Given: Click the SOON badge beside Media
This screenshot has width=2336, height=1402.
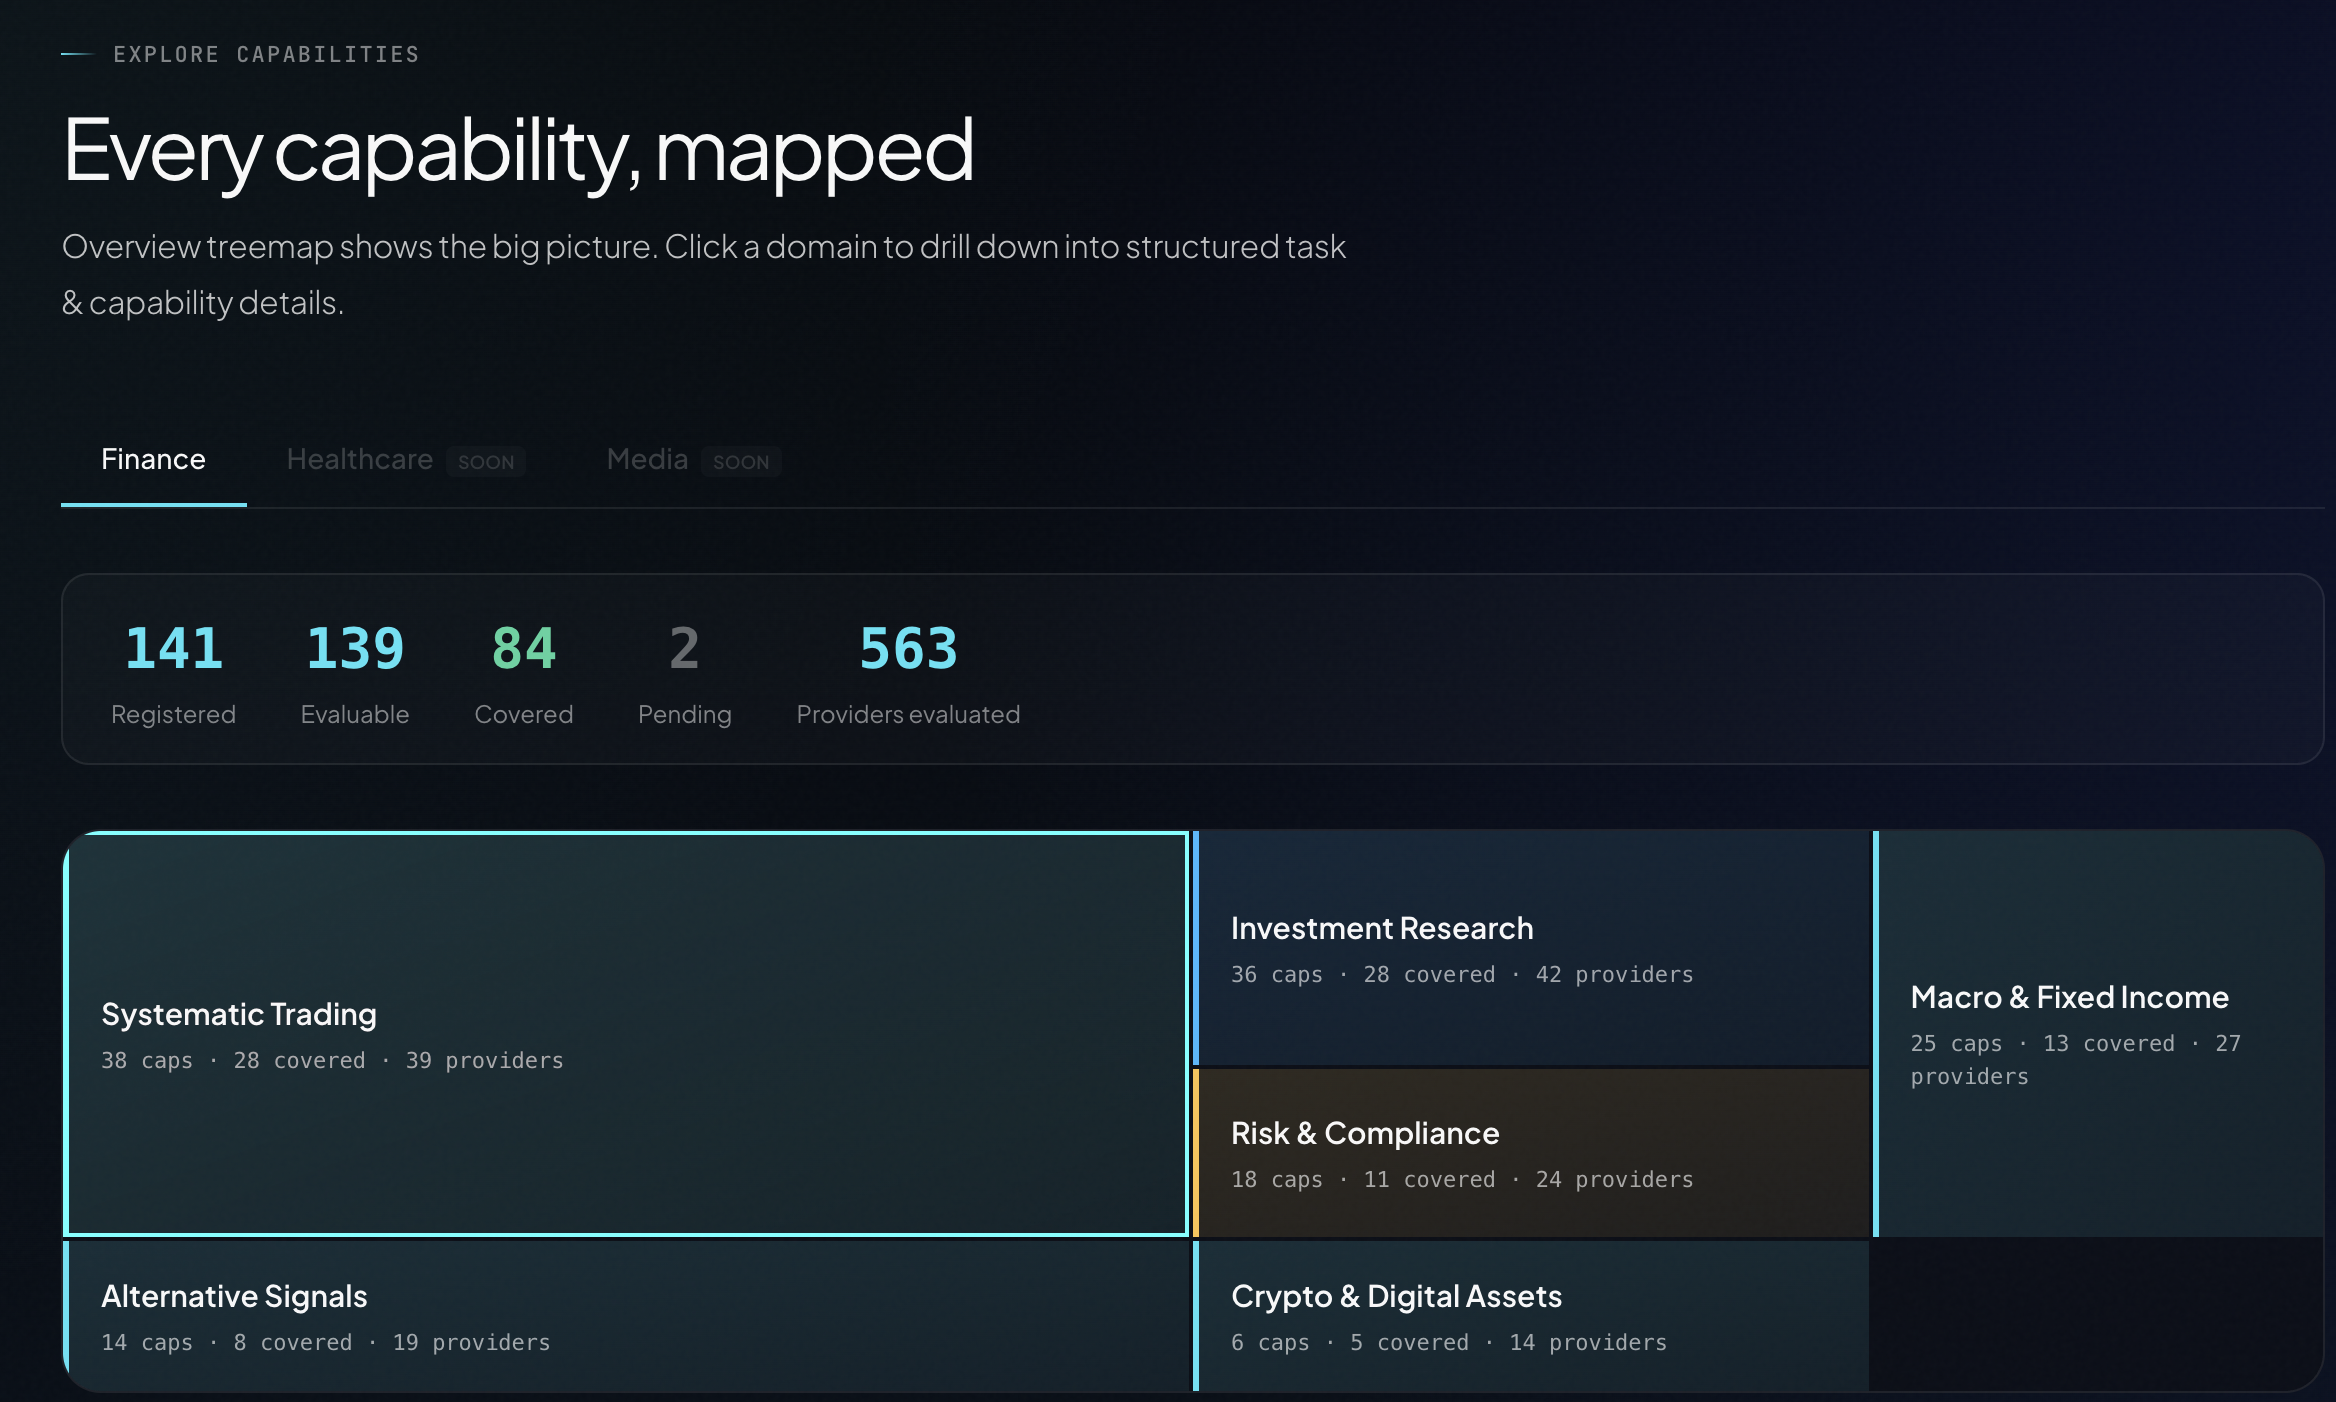Looking at the screenshot, I should pos(741,462).
